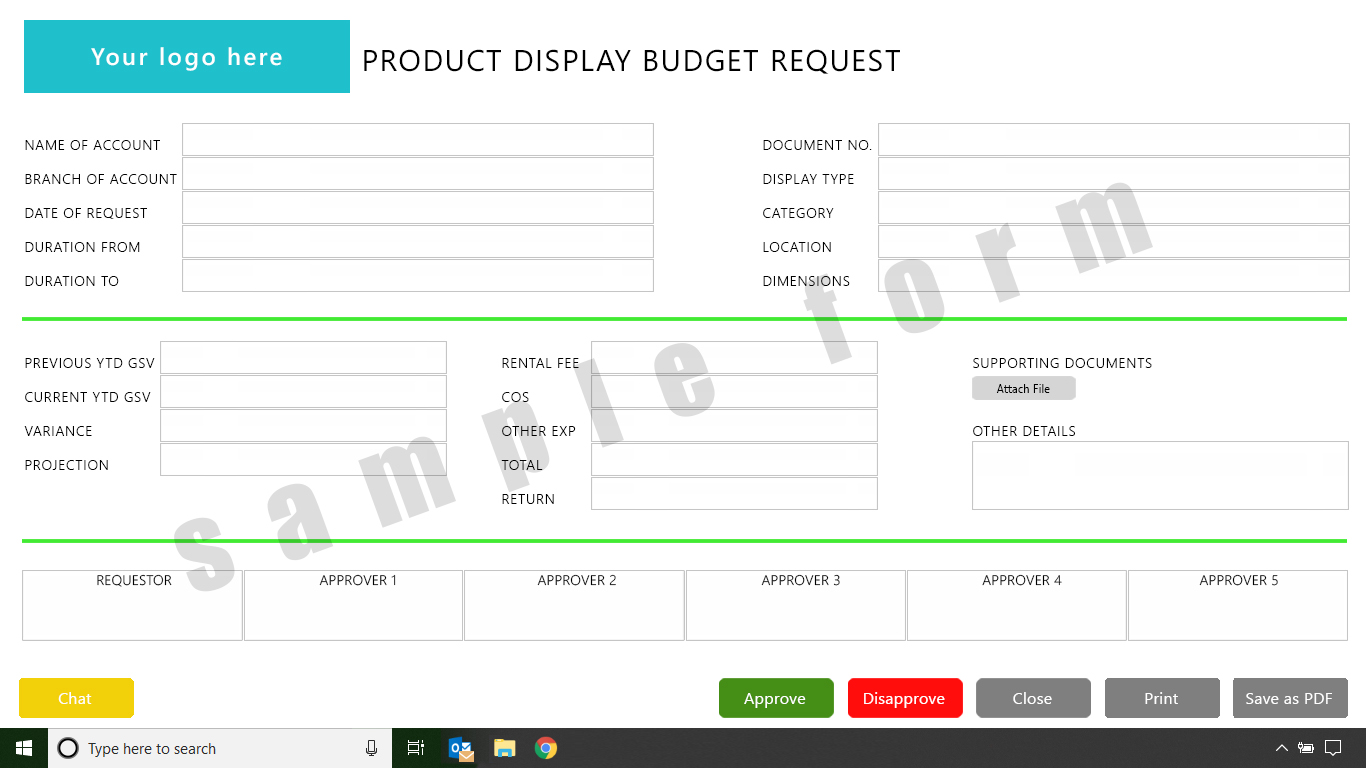Click the 'SUPPORTING DOCUMENTS' label
The height and width of the screenshot is (768, 1366).
tap(1062, 363)
